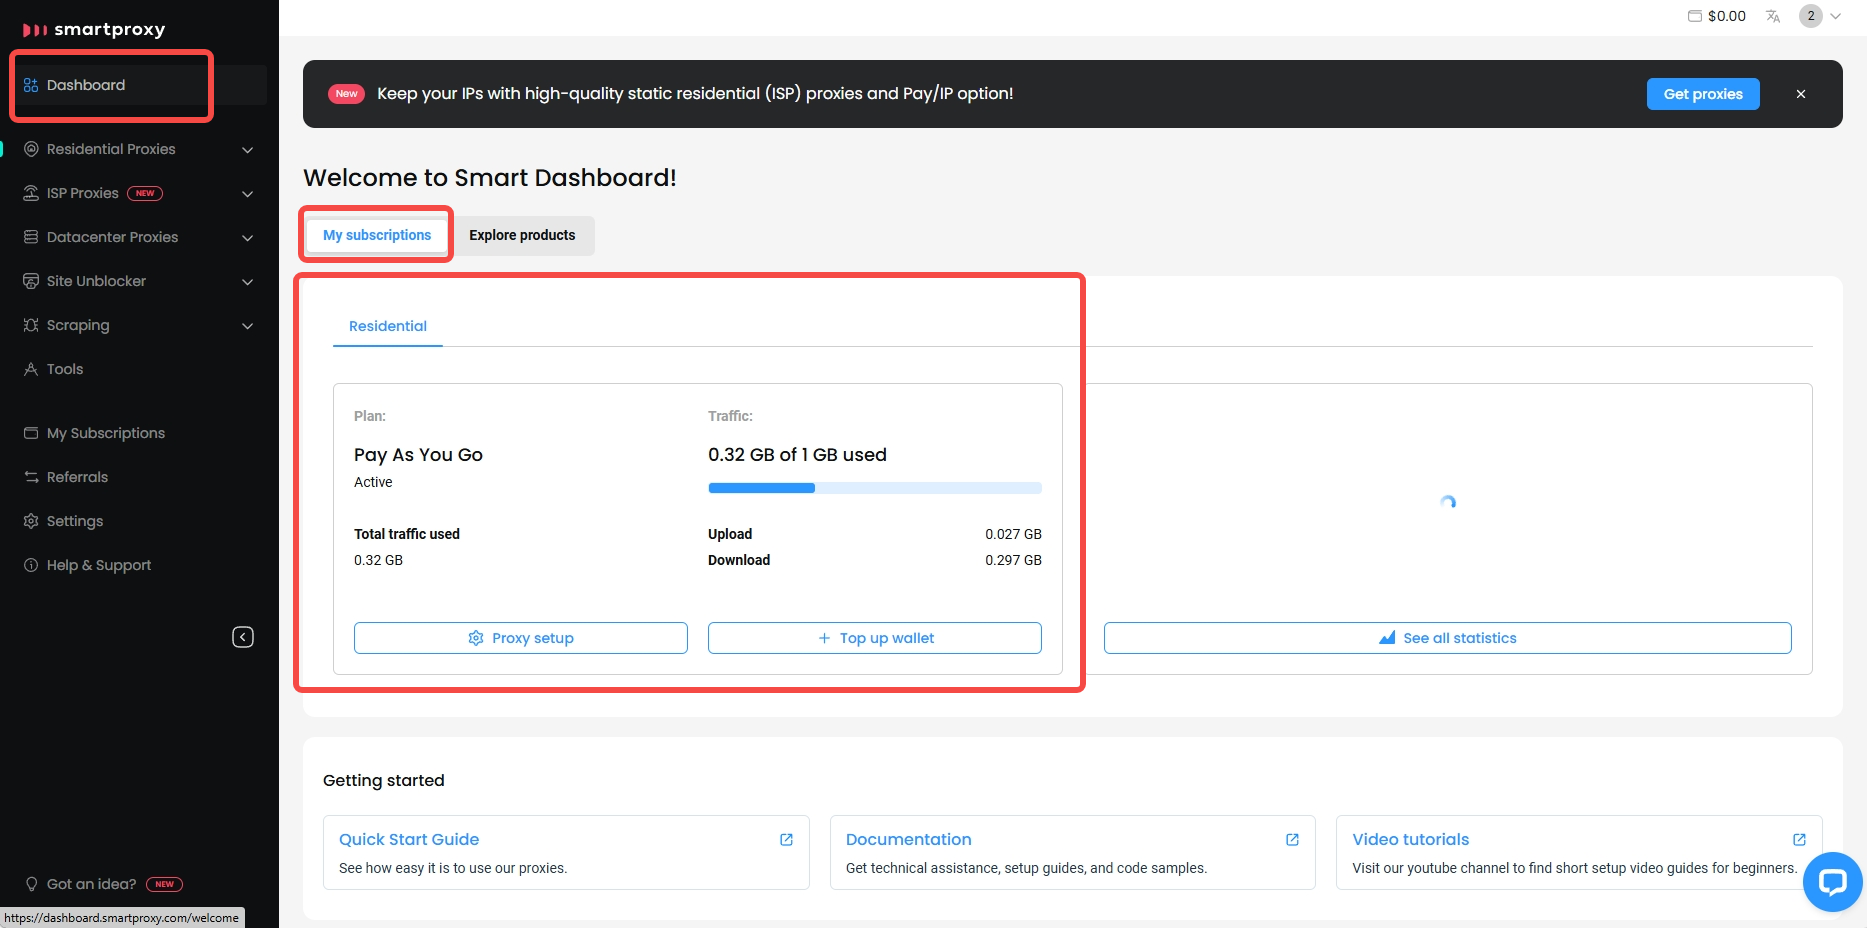
Task: Click the Settings gear icon in sidebar
Action: click(x=31, y=521)
